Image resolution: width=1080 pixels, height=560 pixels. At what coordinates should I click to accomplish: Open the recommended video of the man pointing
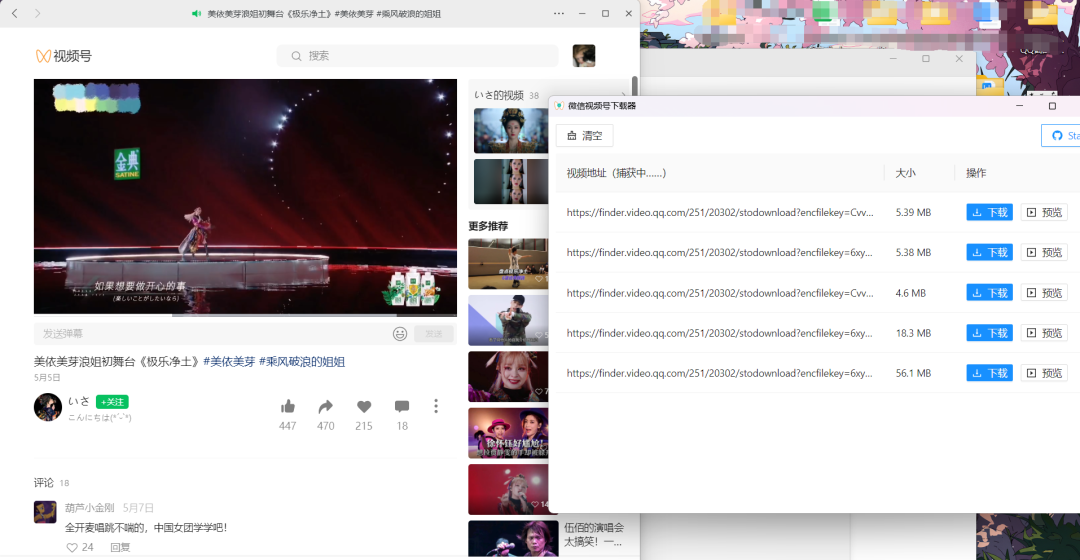(508, 320)
